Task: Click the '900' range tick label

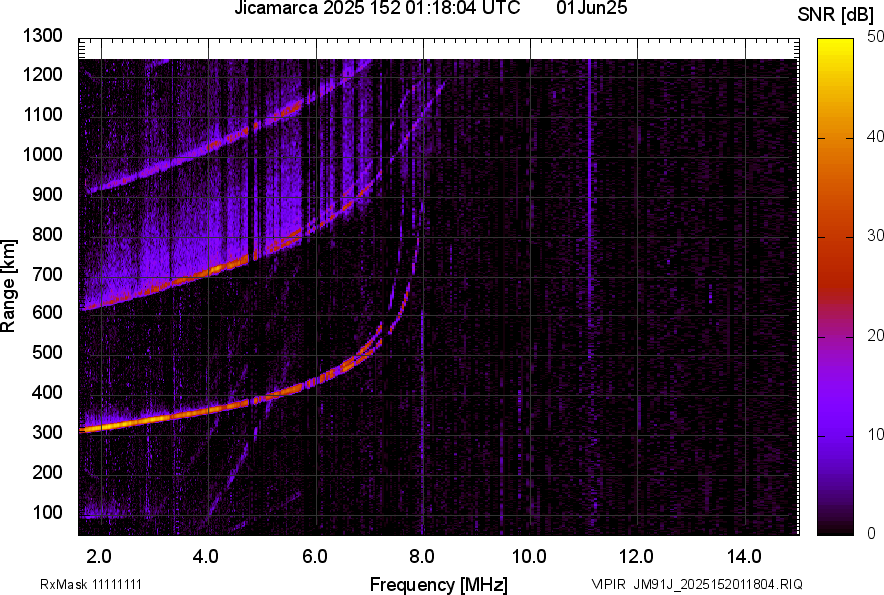Action: [47, 194]
